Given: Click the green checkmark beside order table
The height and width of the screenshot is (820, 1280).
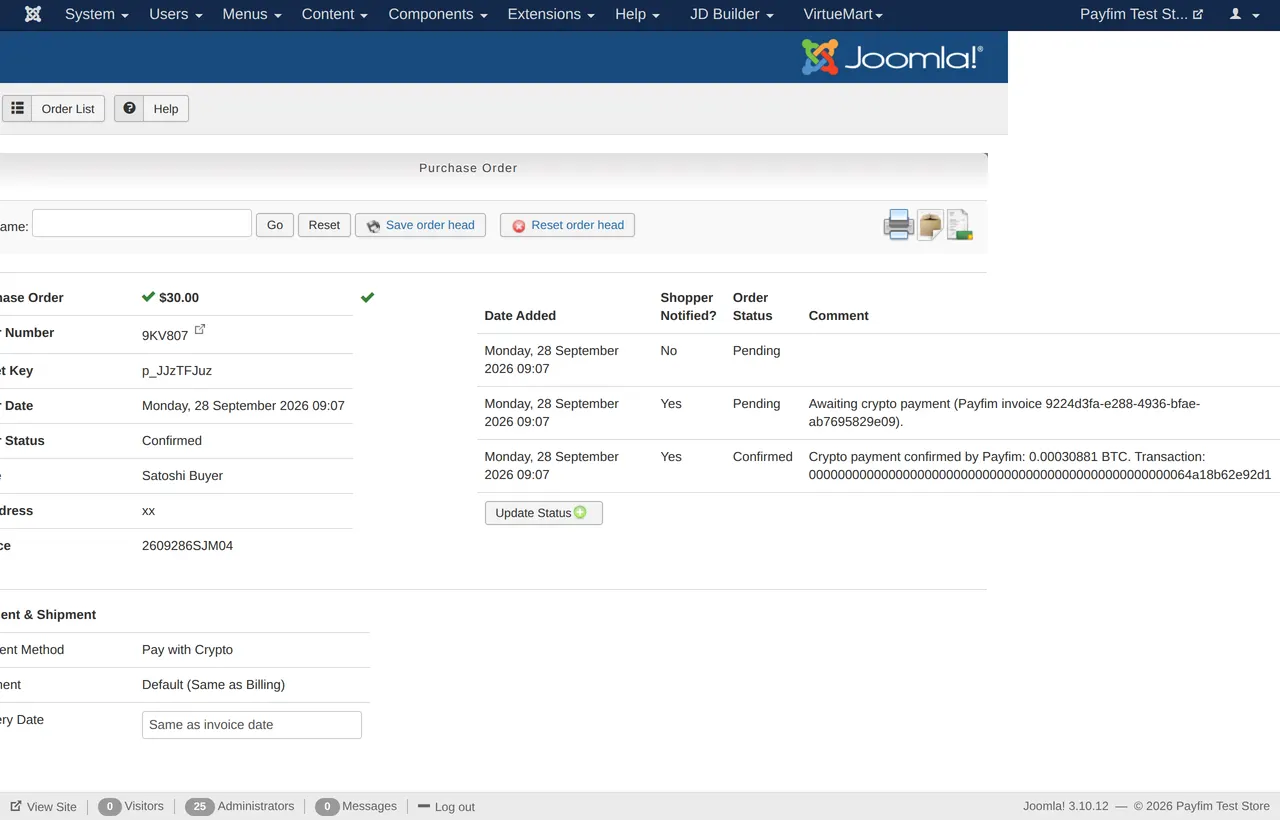Looking at the screenshot, I should pos(367,297).
